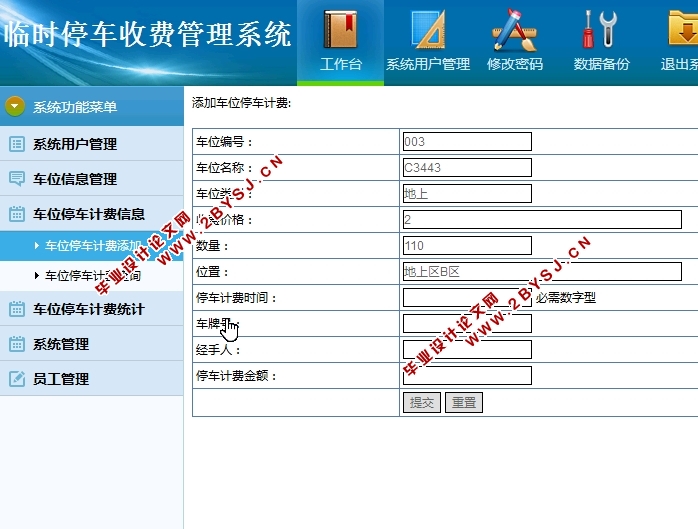Focus the 车位编号 field showing 003
Viewport: 698px width, 529px height.
tap(467, 142)
